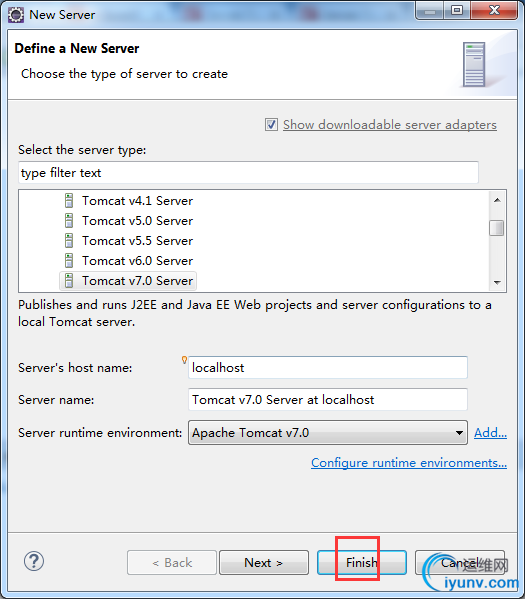Click the Eclipse icon in the title bar

[x=16, y=15]
